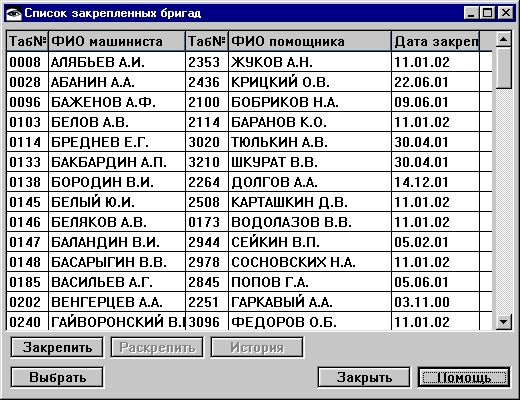Click the date 09.06.01
The image size is (520, 400).
click(422, 102)
